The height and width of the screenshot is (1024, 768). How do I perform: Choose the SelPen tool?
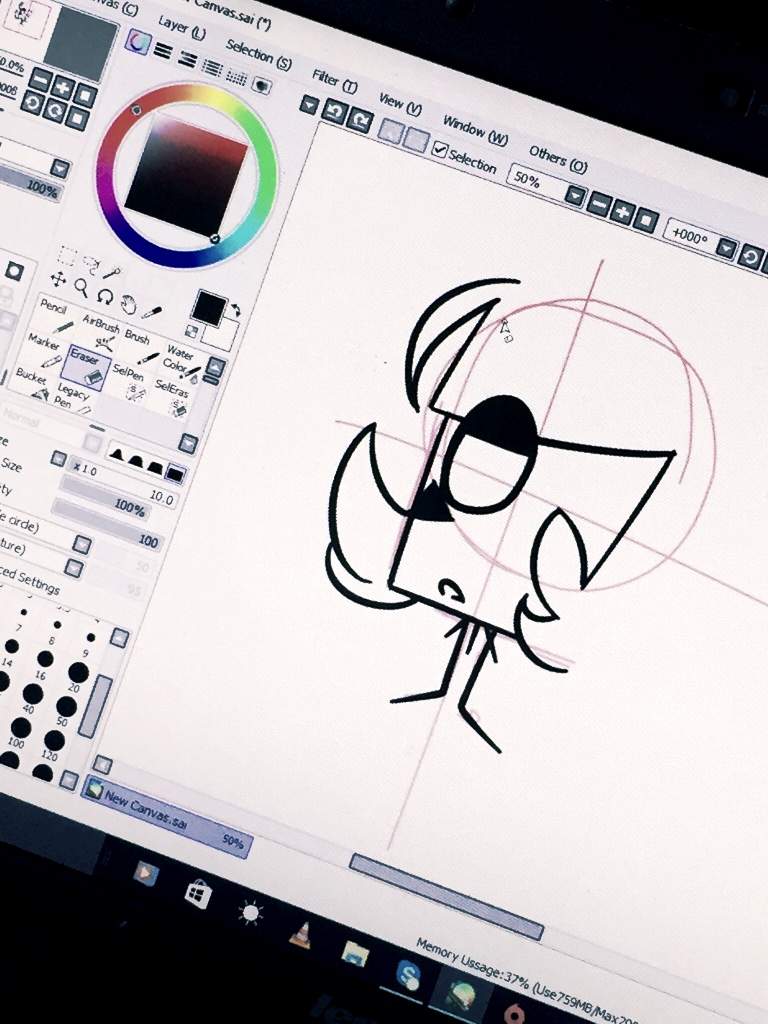point(131,381)
